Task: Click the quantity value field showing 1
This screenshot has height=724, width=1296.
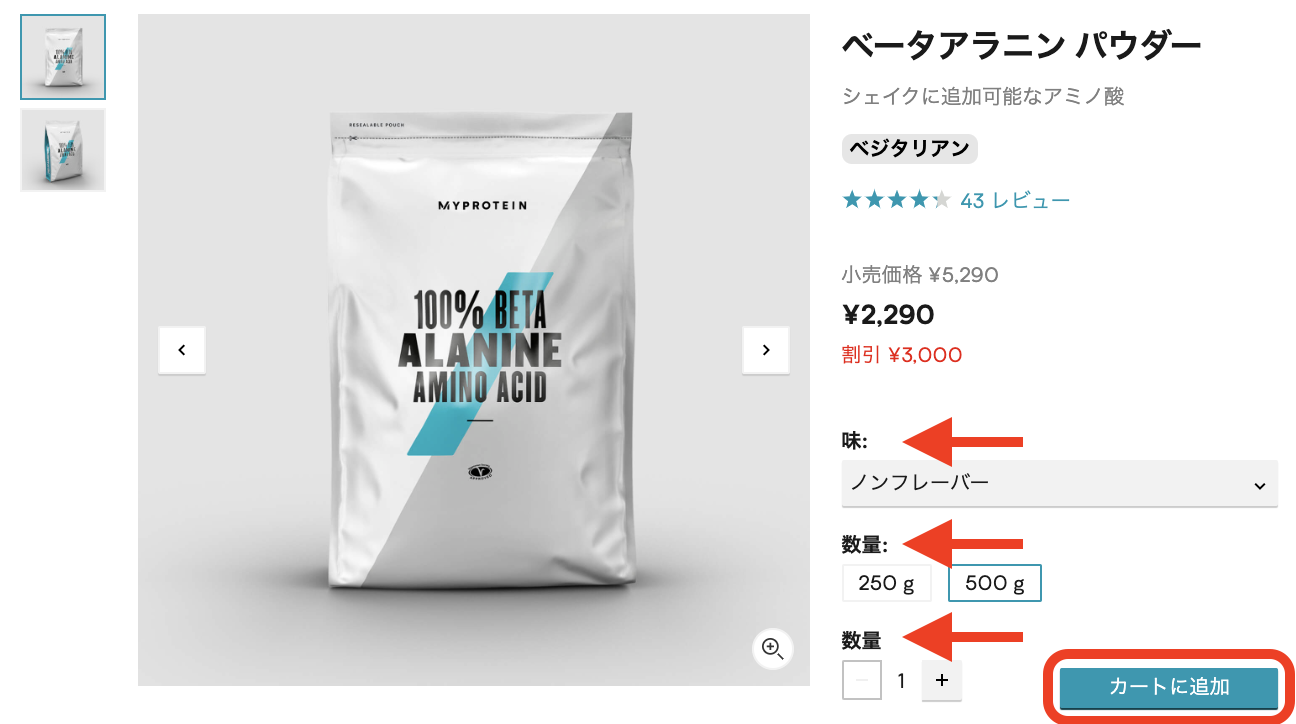Action: pos(901,681)
